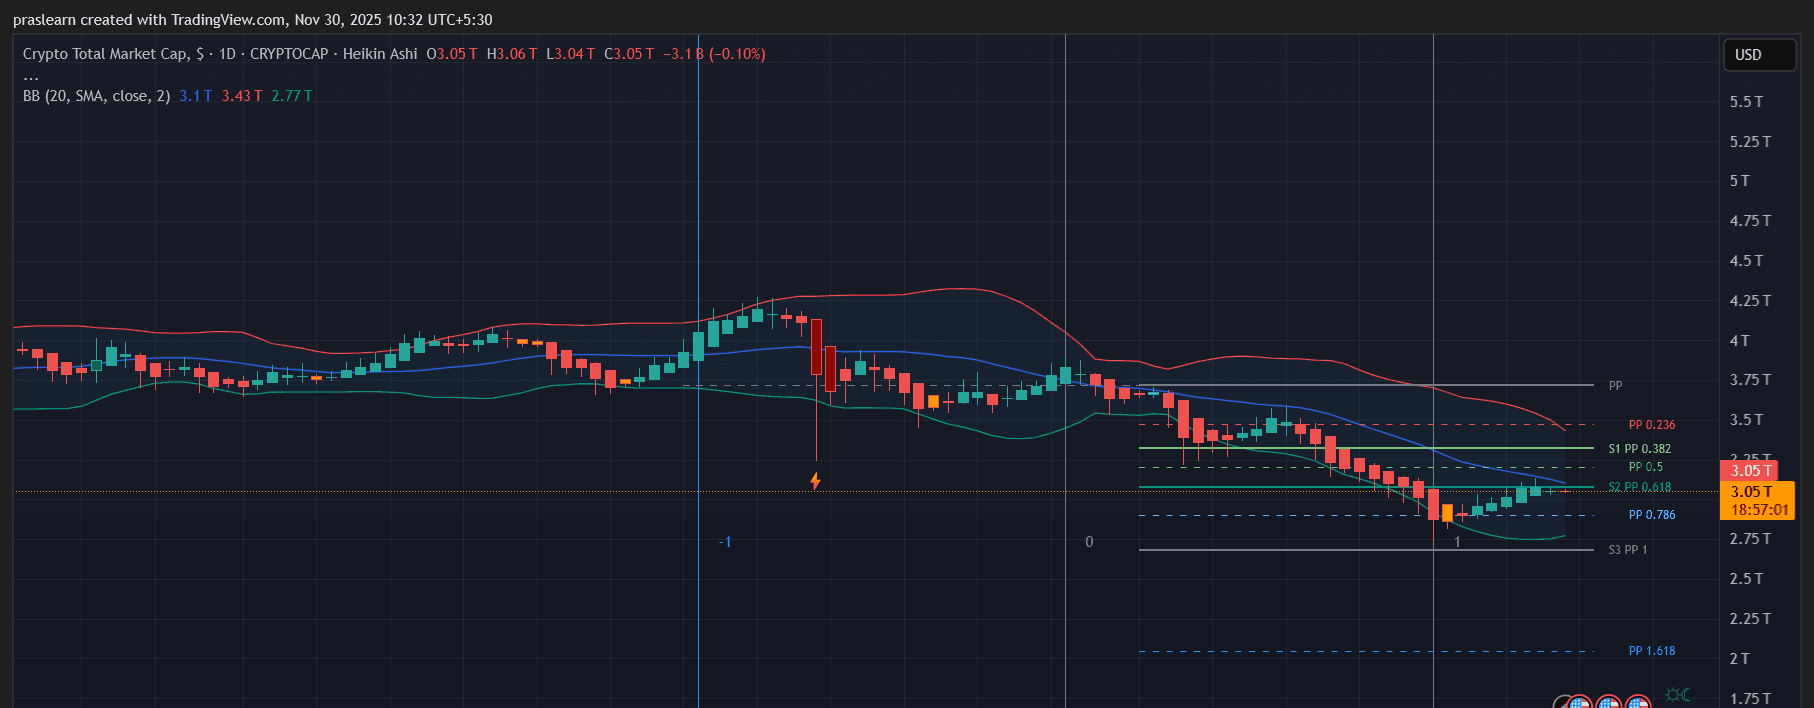The height and width of the screenshot is (708, 1814).
Task: Click the green sun and moon session icon
Action: click(1678, 695)
